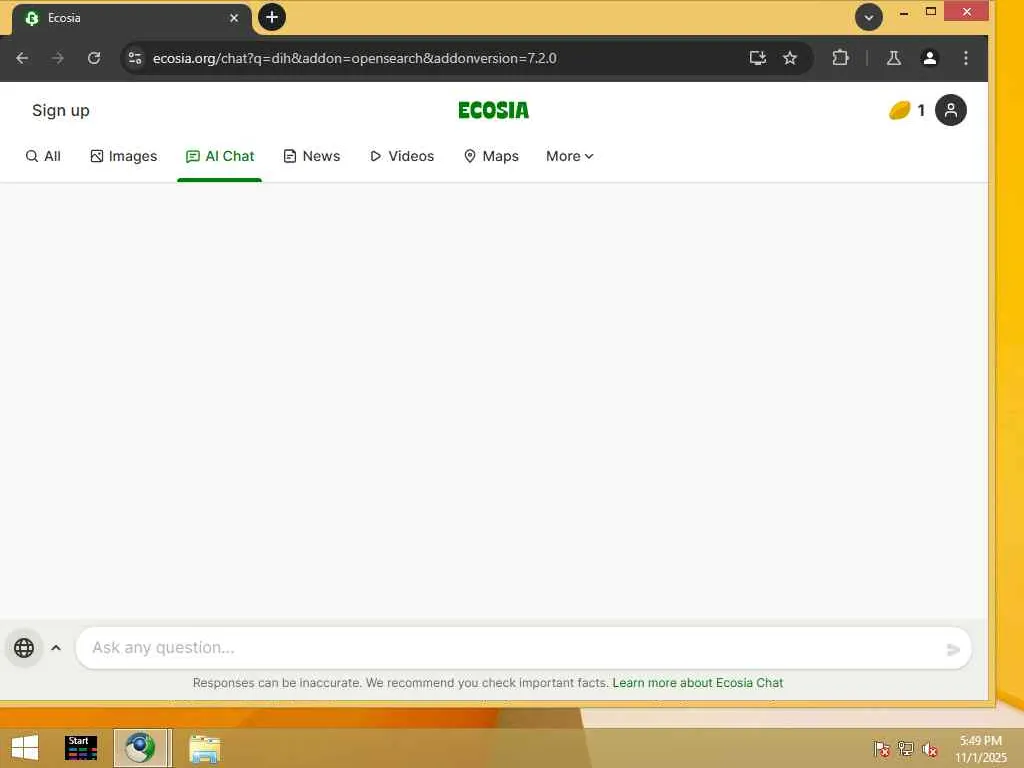Image resolution: width=1024 pixels, height=768 pixels.
Task: Bookmark this tab with the star icon
Action: pyautogui.click(x=790, y=58)
